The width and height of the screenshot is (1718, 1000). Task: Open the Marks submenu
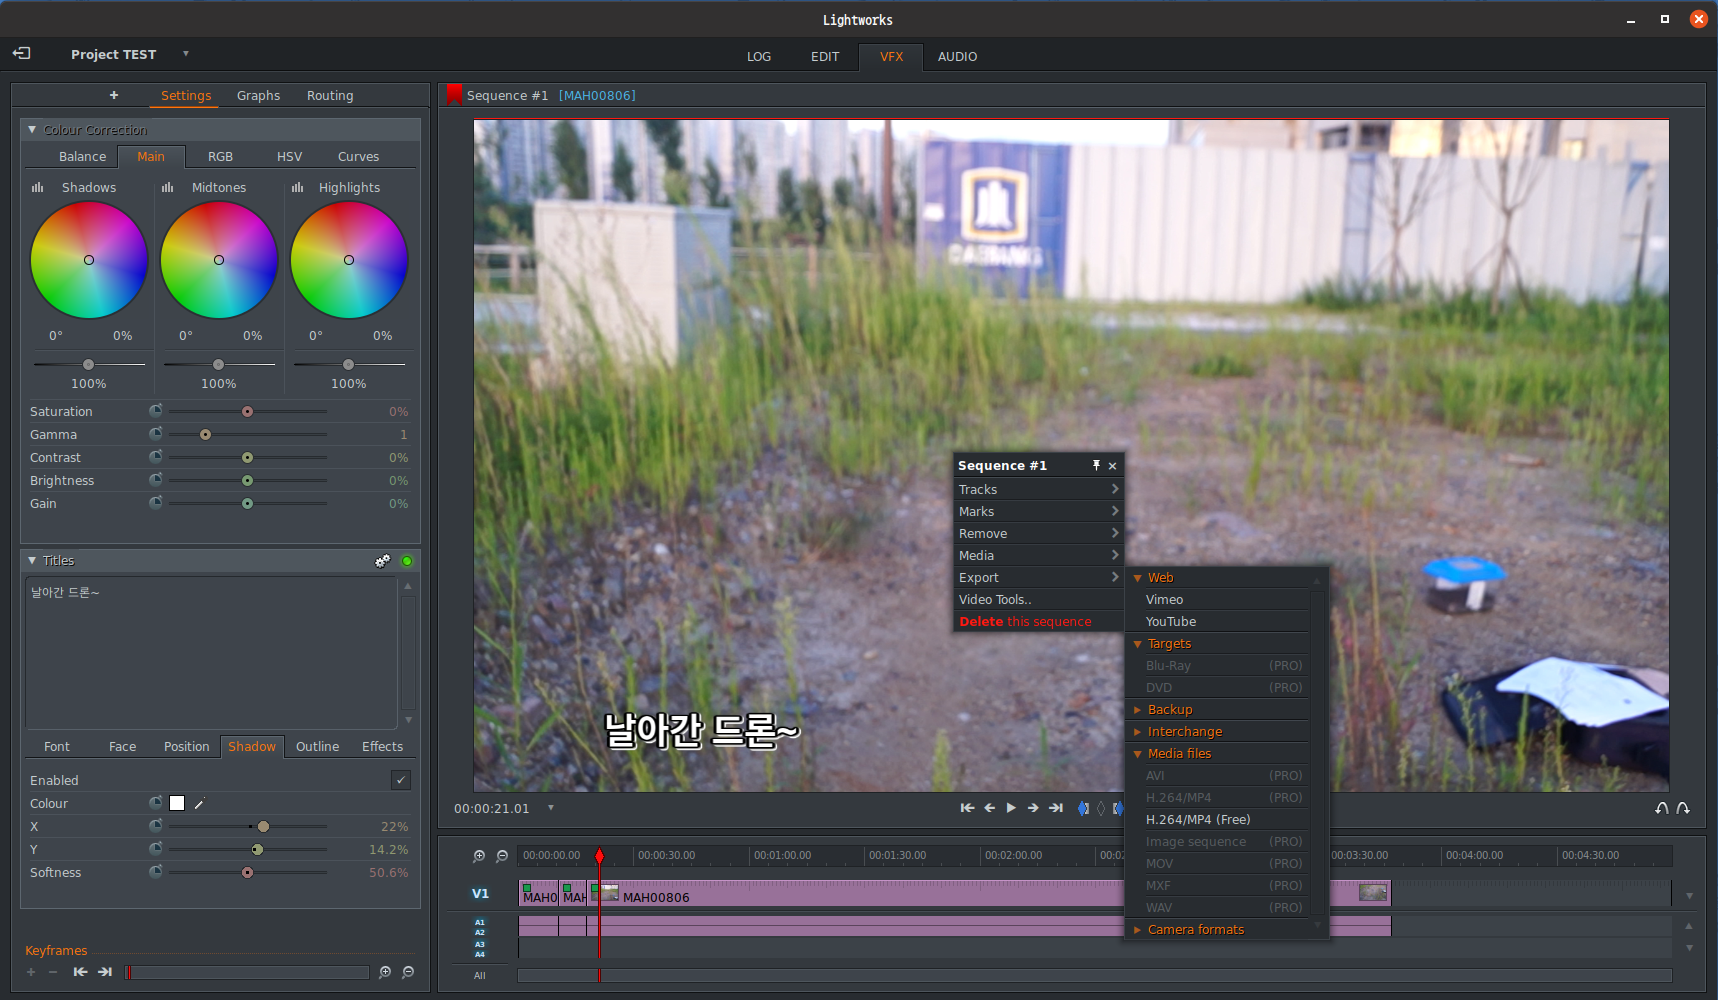1038,511
